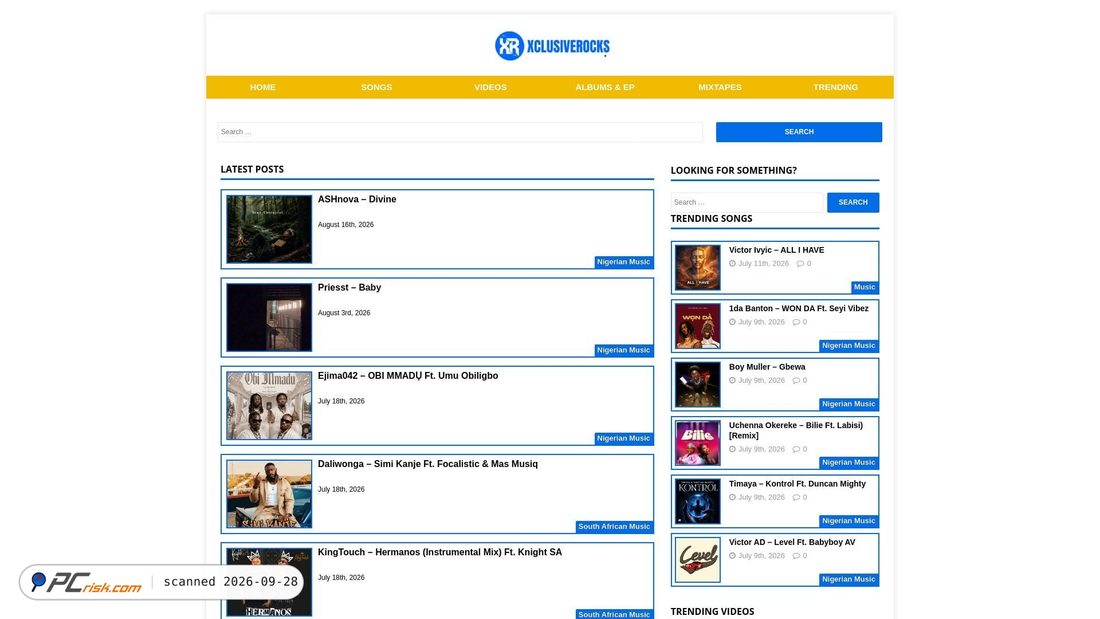Click clock icon under Timaya Kontrol song
Screen dimensions: 1100x619
(732, 498)
